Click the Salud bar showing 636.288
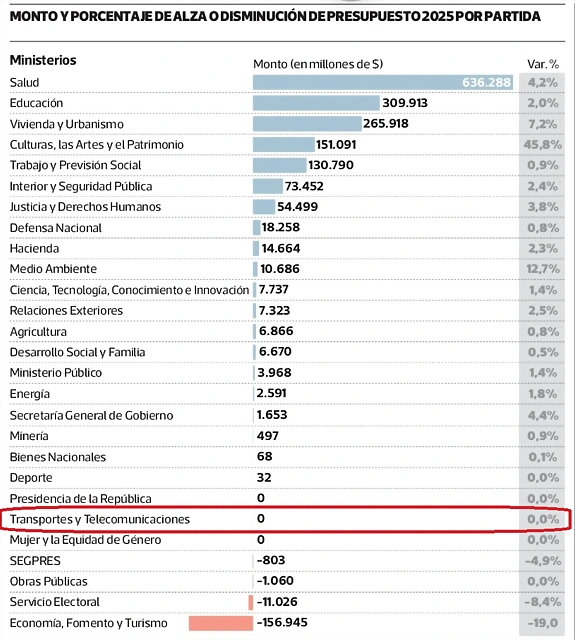Screen dimensions: 575x640 click(x=383, y=82)
